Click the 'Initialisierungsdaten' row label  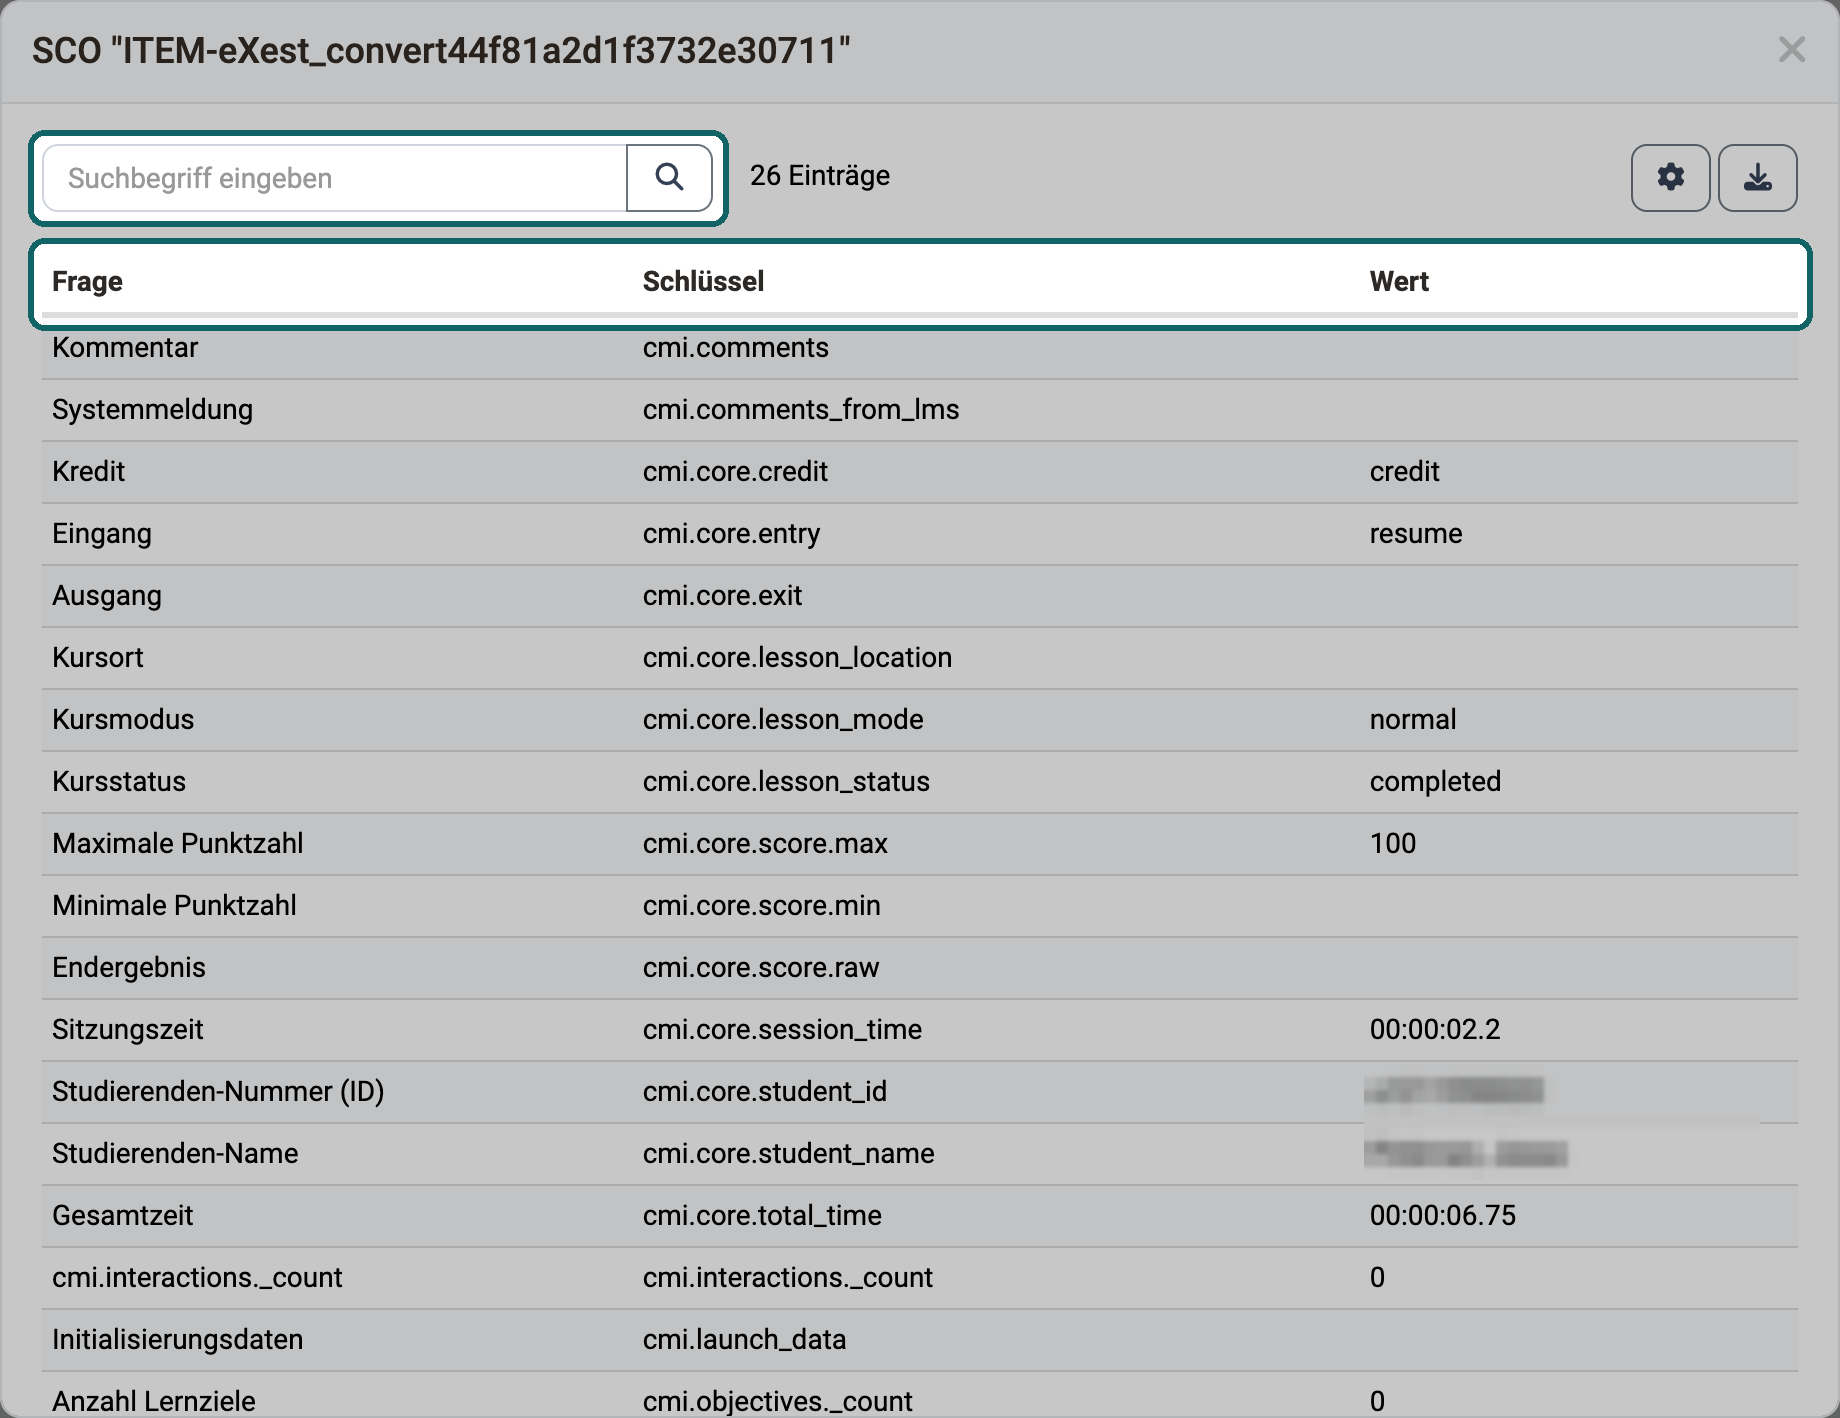click(x=178, y=1340)
